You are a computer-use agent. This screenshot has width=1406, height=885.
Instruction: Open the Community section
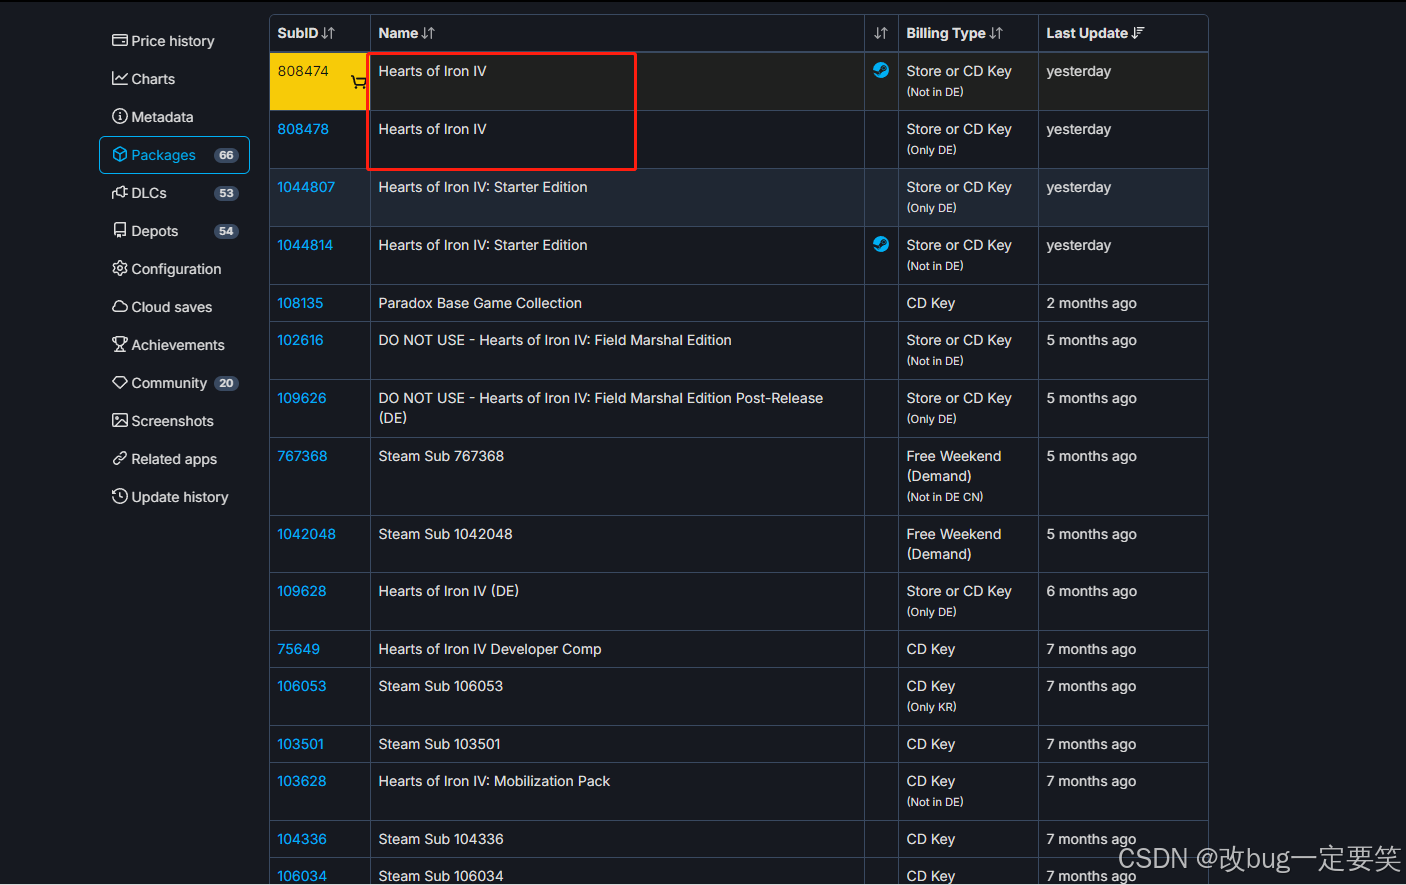[x=160, y=383]
